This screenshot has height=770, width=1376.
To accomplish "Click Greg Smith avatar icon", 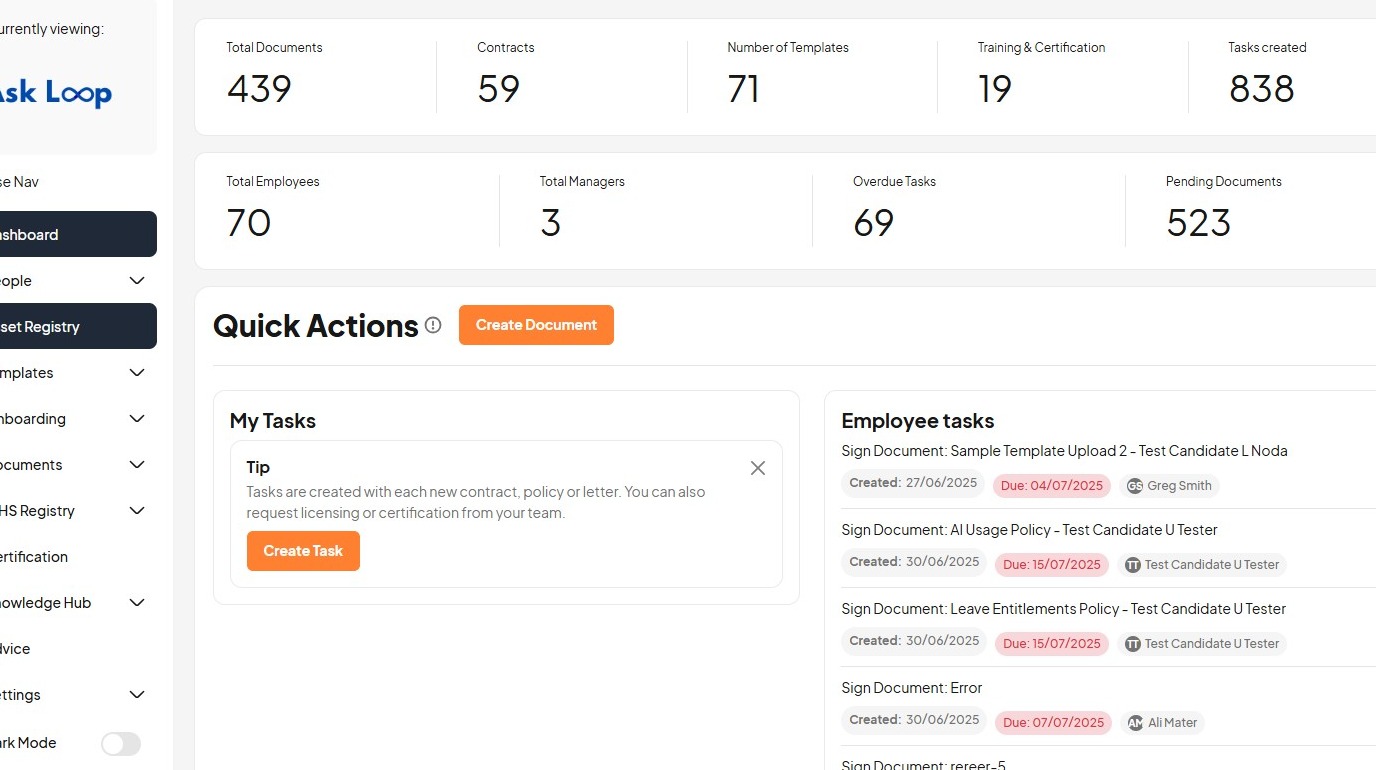I will (1135, 486).
